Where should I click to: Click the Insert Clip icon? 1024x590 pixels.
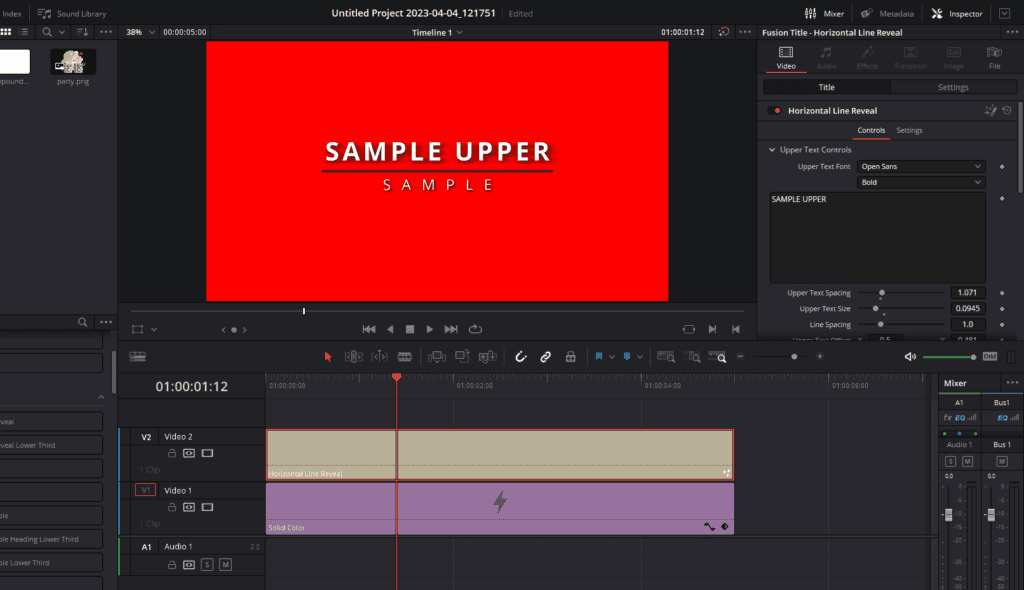[436, 357]
